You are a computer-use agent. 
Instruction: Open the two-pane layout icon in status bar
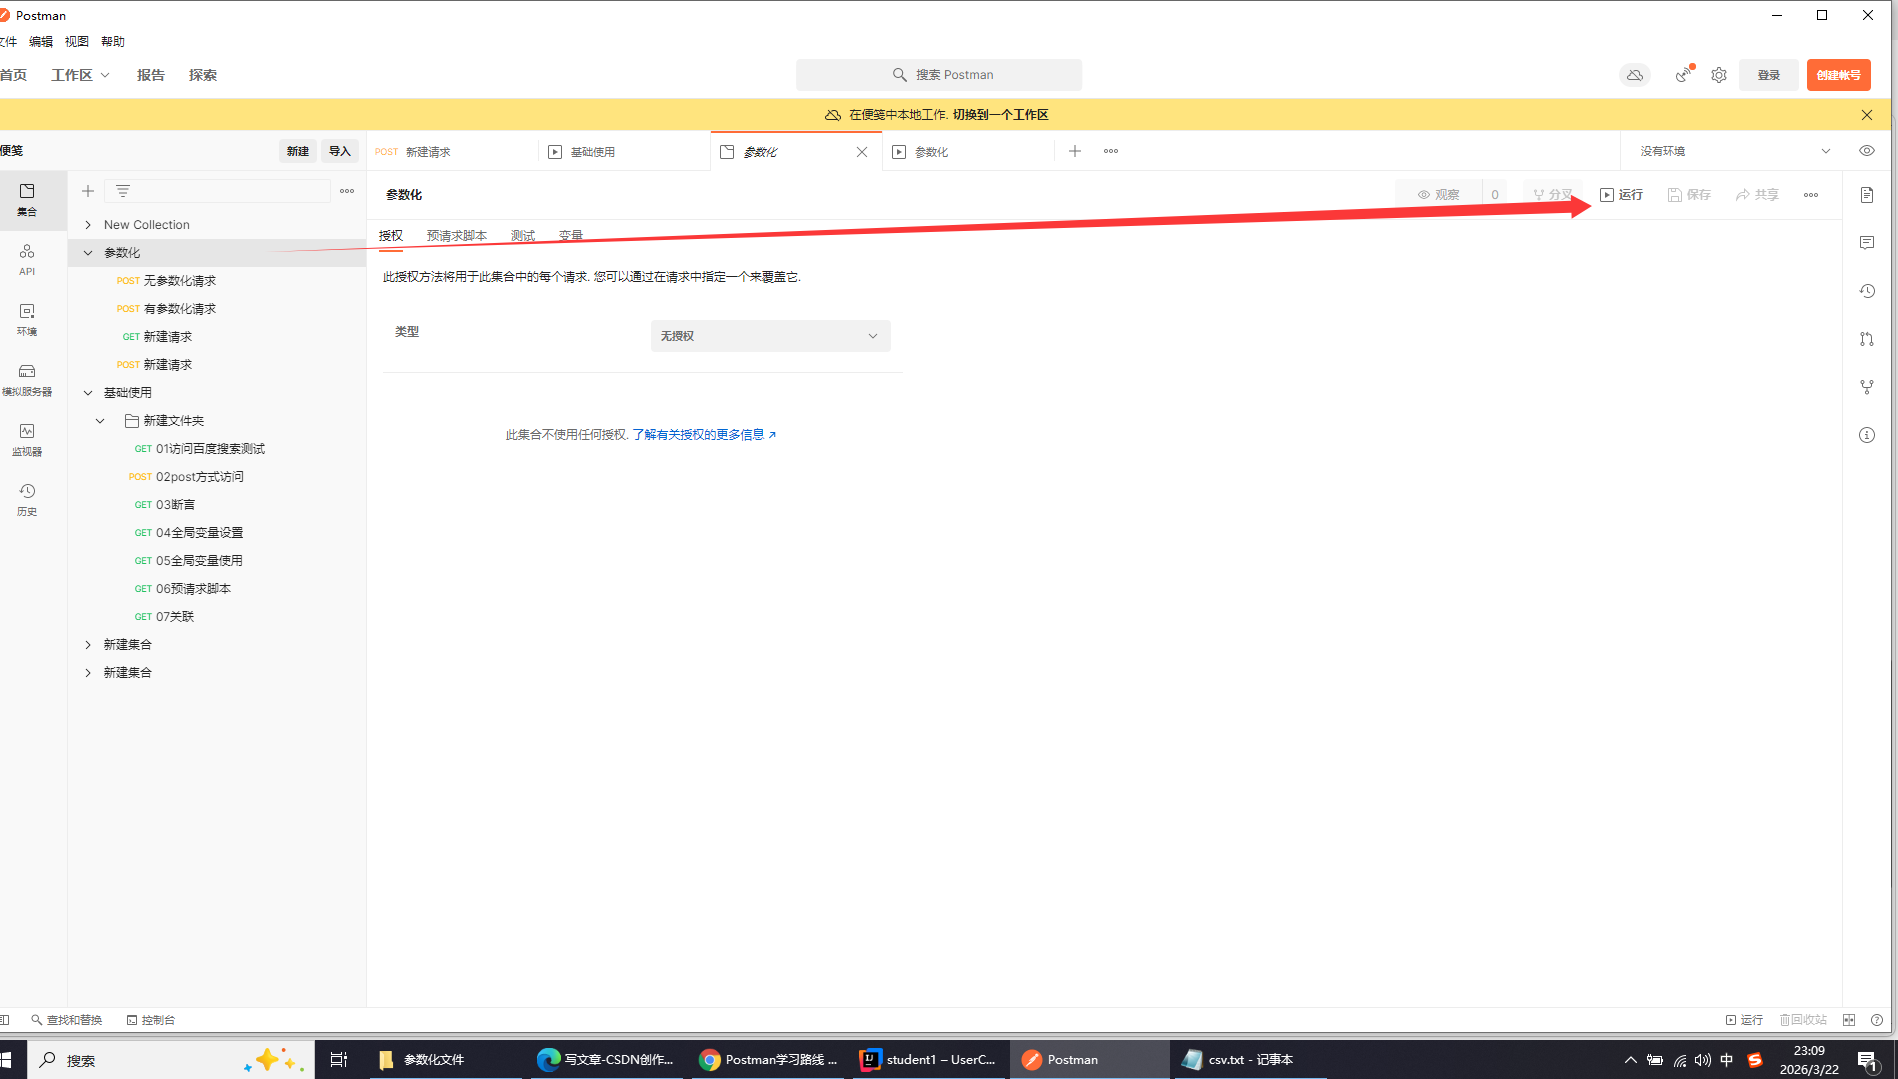[x=1849, y=1020]
